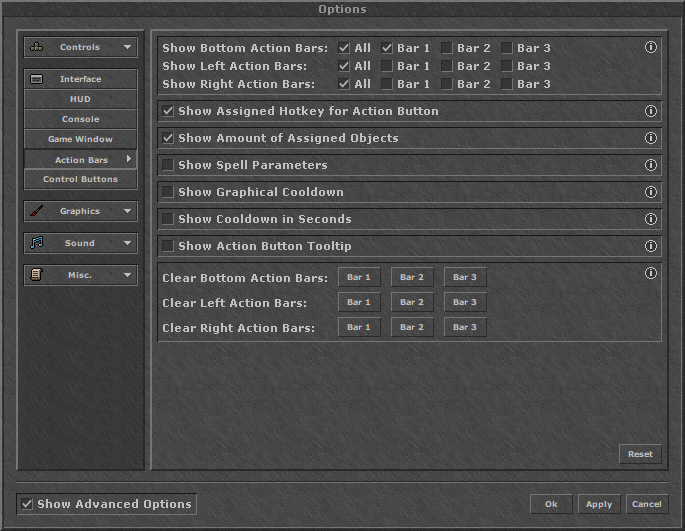This screenshot has height=531, width=685.
Task: Open the Control Buttons page
Action: (x=80, y=179)
